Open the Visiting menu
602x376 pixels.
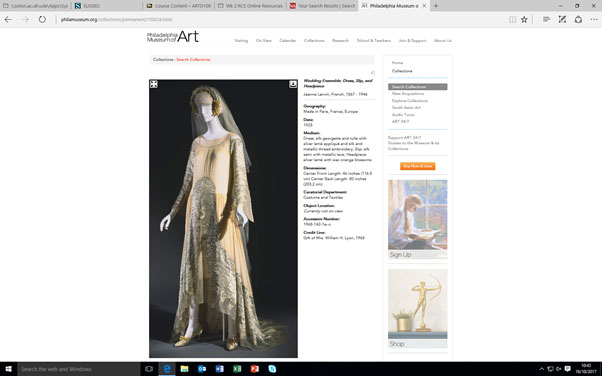click(x=241, y=41)
